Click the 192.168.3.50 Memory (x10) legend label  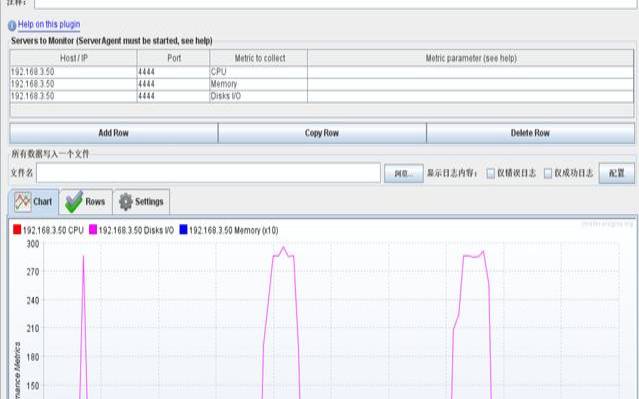(234, 230)
